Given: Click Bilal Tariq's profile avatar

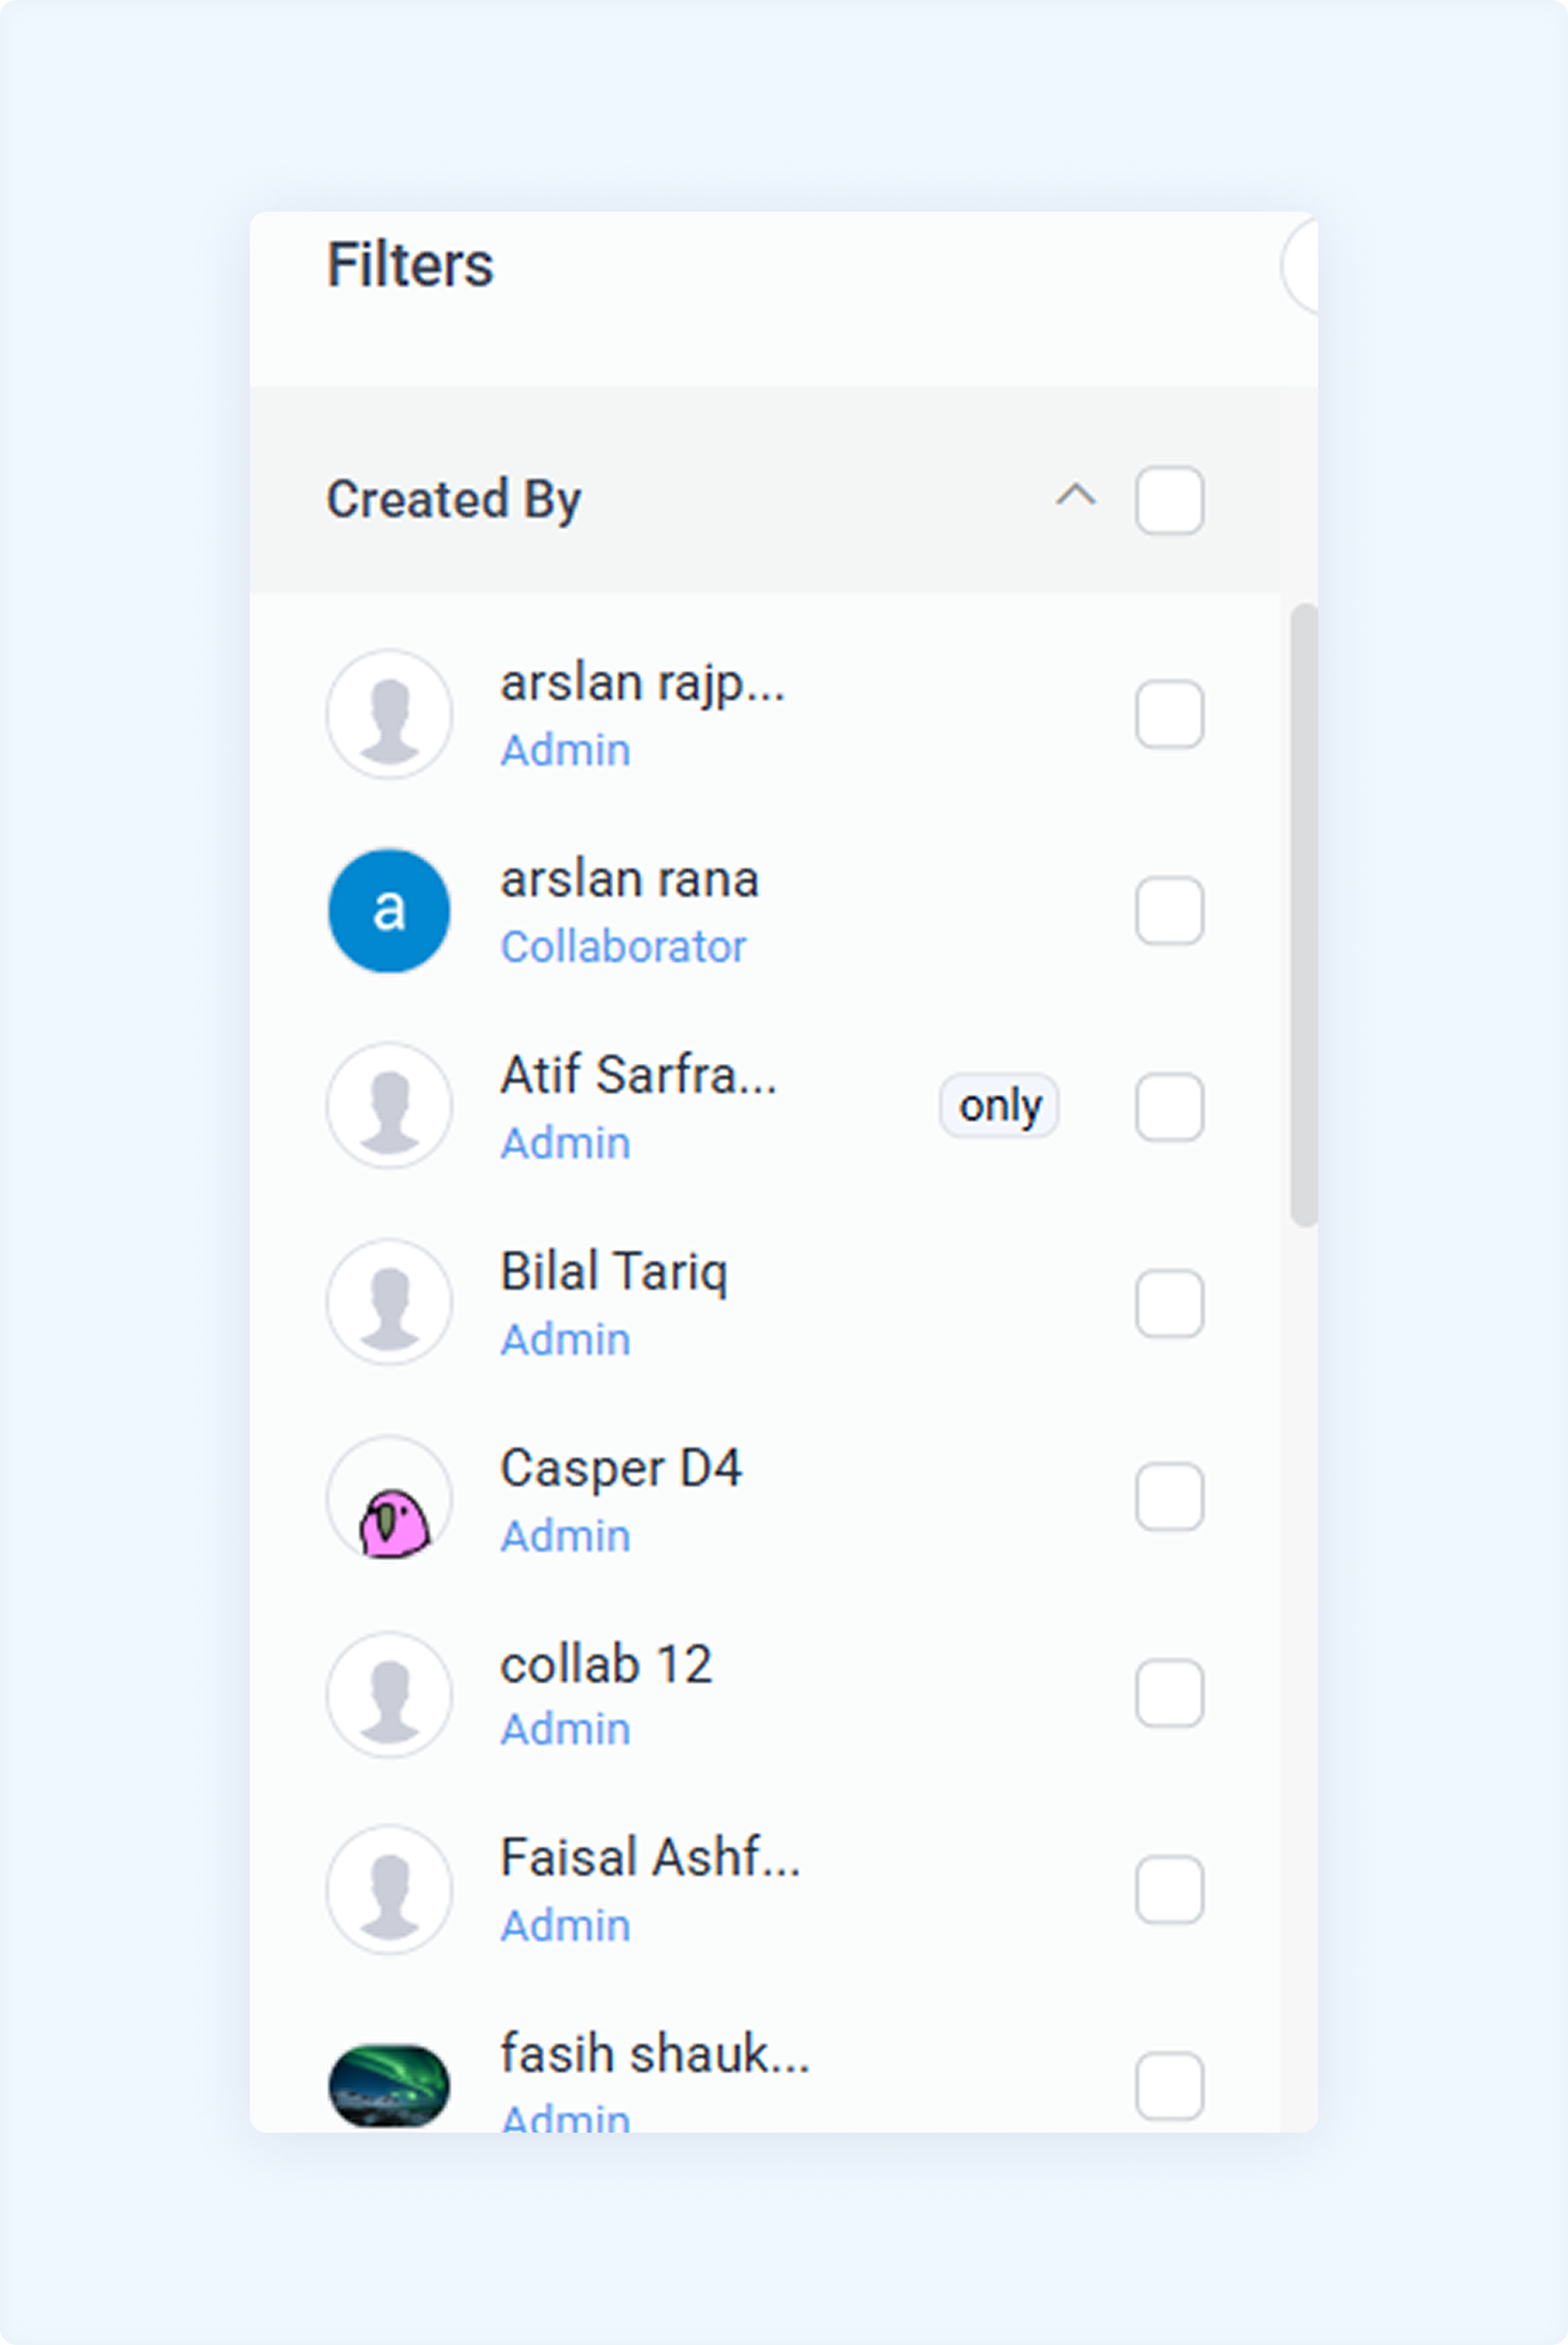Looking at the screenshot, I should pos(389,1302).
